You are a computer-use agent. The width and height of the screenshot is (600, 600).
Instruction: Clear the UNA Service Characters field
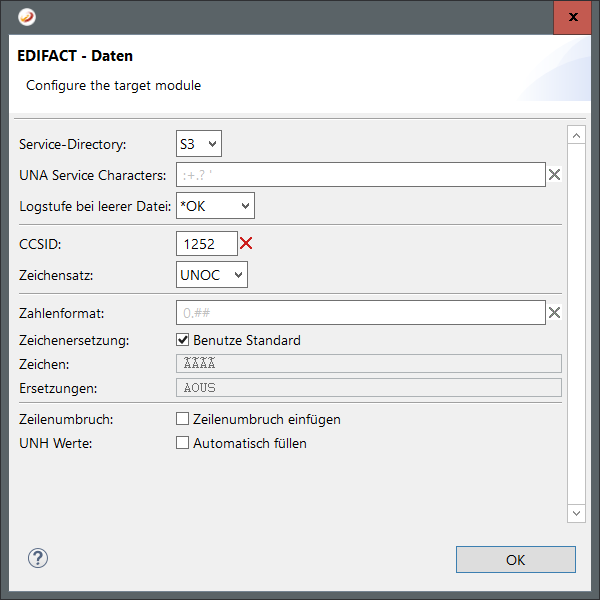pos(554,175)
